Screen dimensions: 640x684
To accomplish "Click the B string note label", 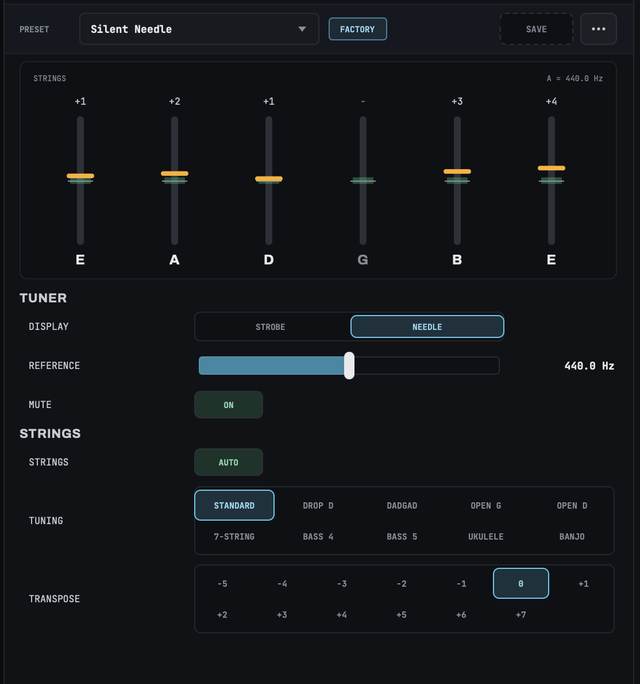I will coord(457,260).
